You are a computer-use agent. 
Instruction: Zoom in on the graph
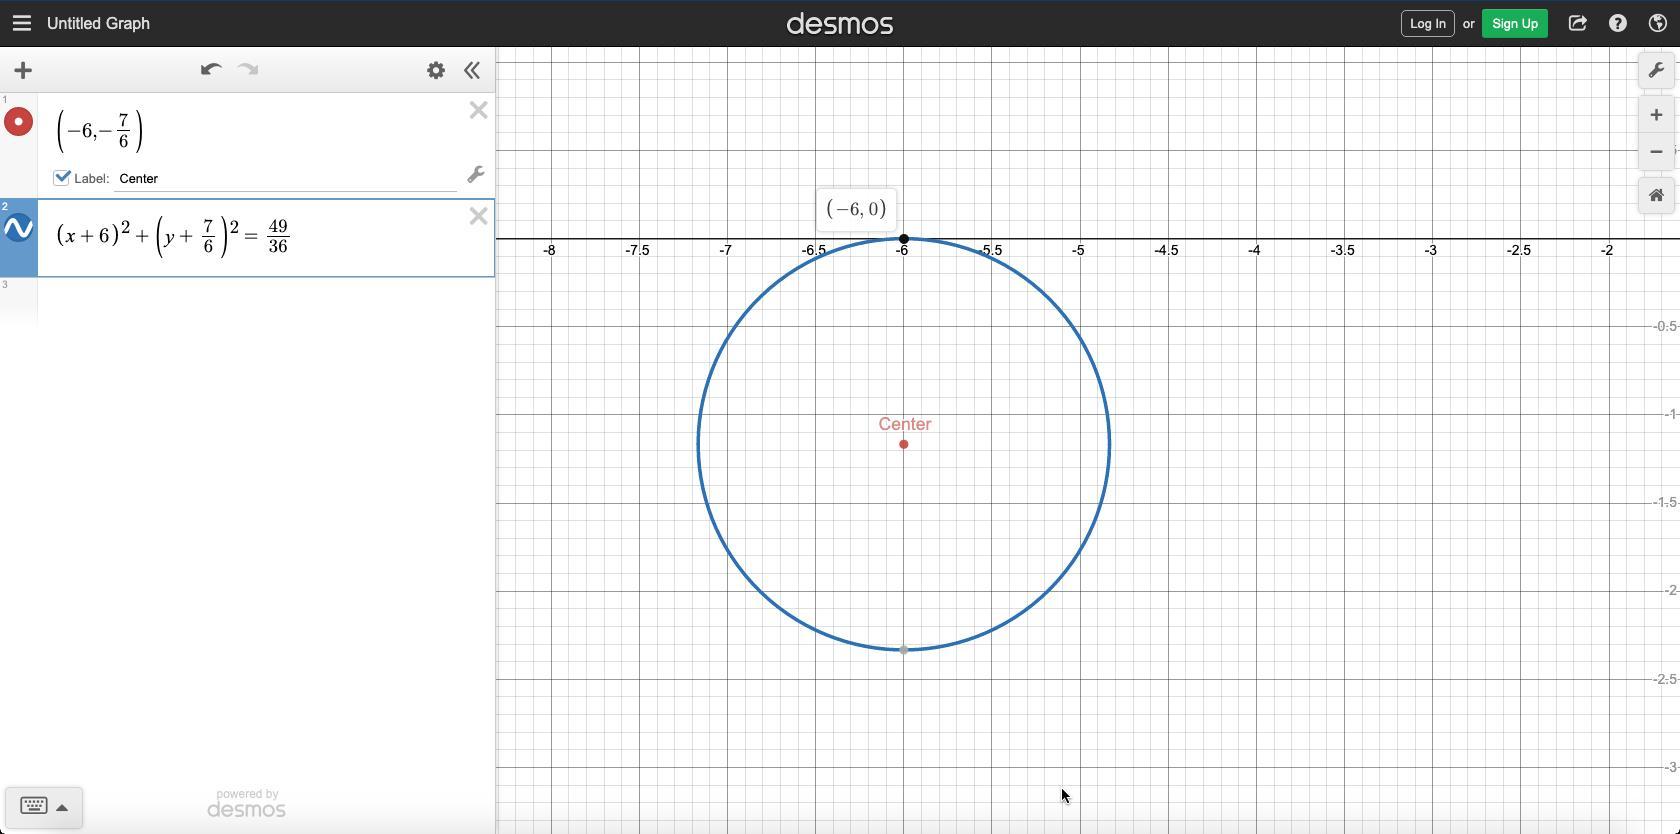[x=1656, y=115]
